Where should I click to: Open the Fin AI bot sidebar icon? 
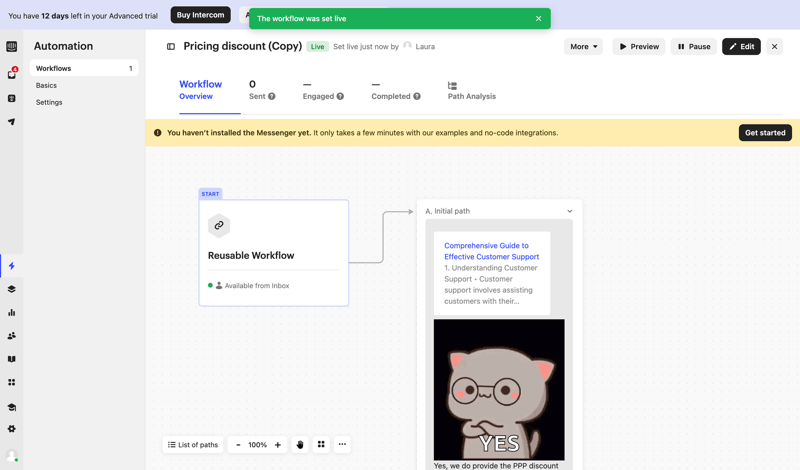(x=12, y=98)
